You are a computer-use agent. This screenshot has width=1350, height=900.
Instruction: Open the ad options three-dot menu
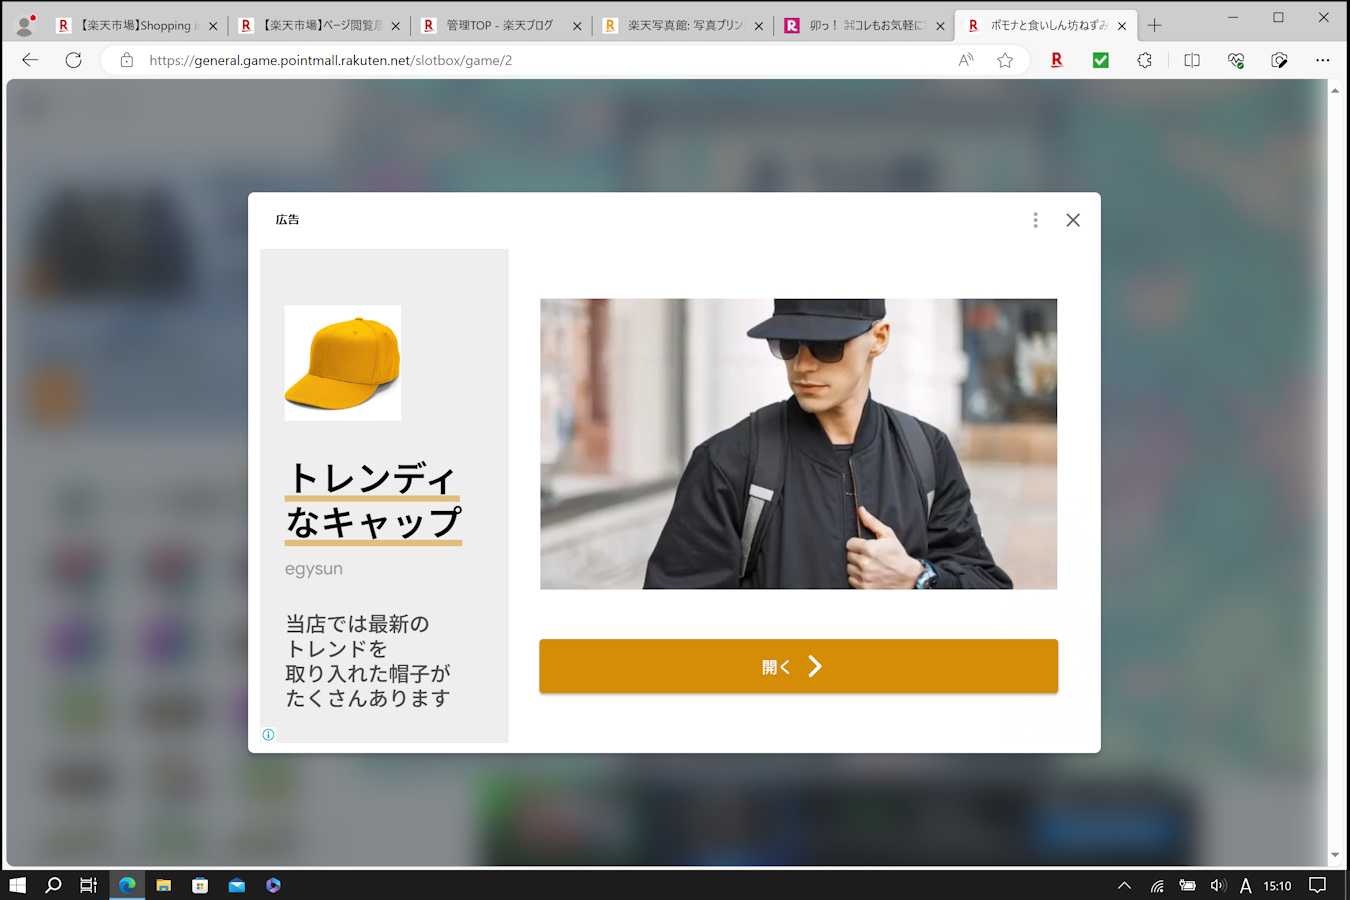click(x=1035, y=220)
